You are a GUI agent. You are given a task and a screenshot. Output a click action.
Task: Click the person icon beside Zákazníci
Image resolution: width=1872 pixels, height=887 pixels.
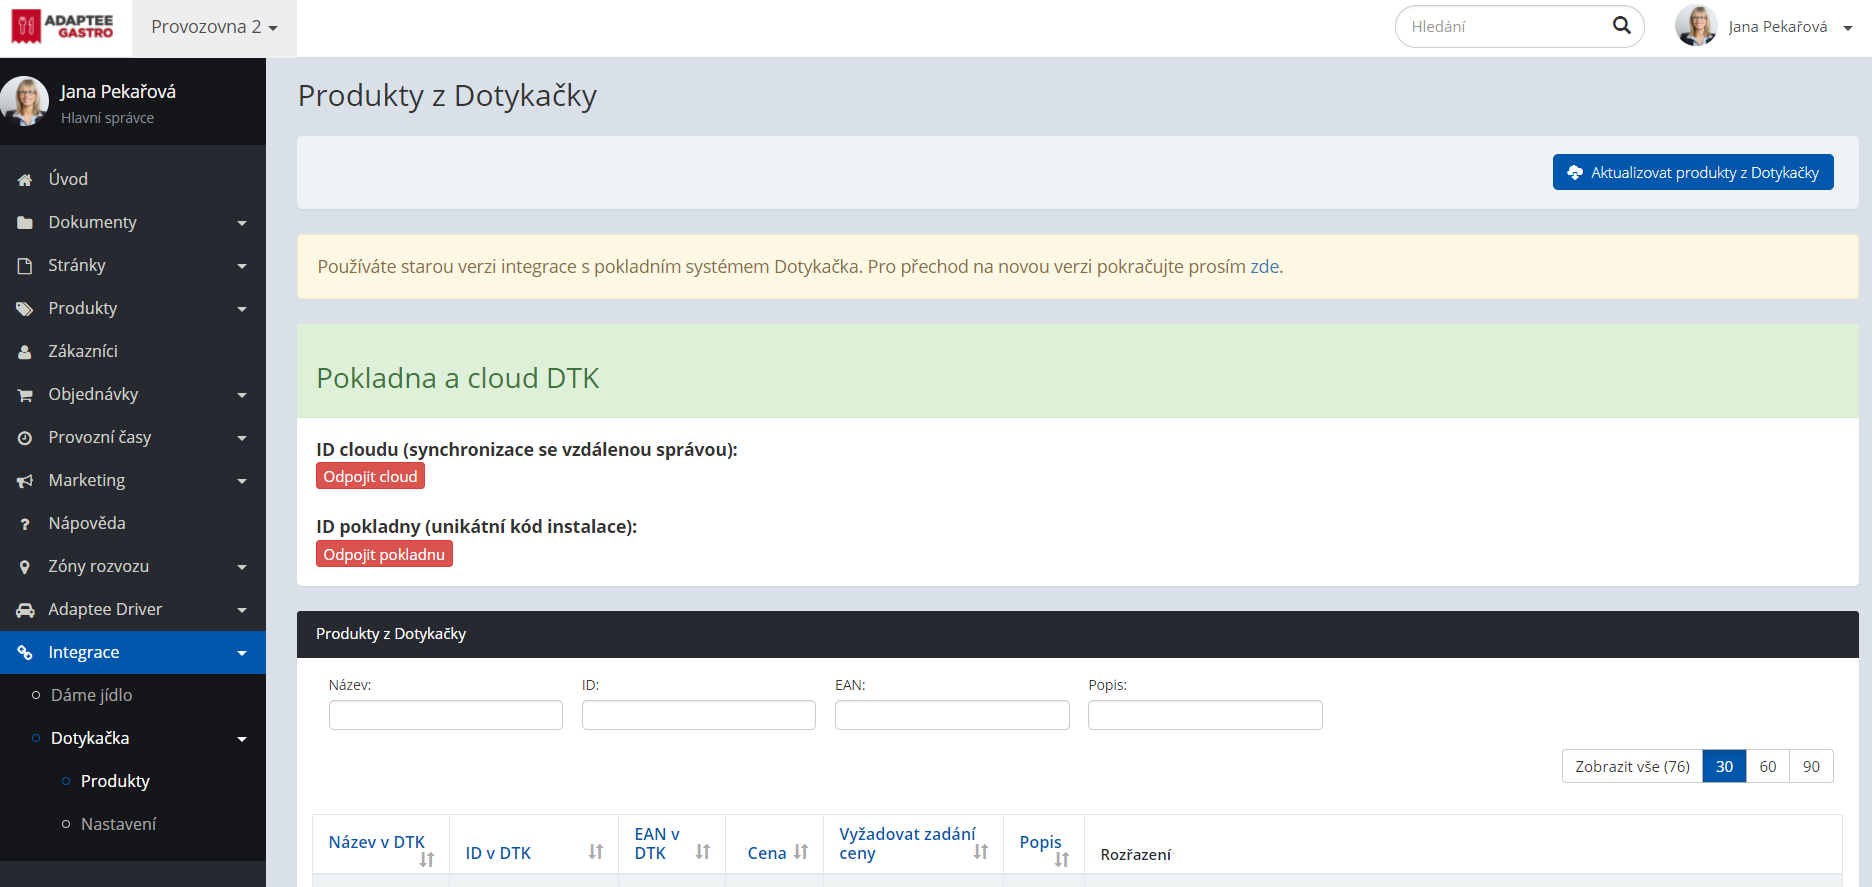[x=25, y=352]
